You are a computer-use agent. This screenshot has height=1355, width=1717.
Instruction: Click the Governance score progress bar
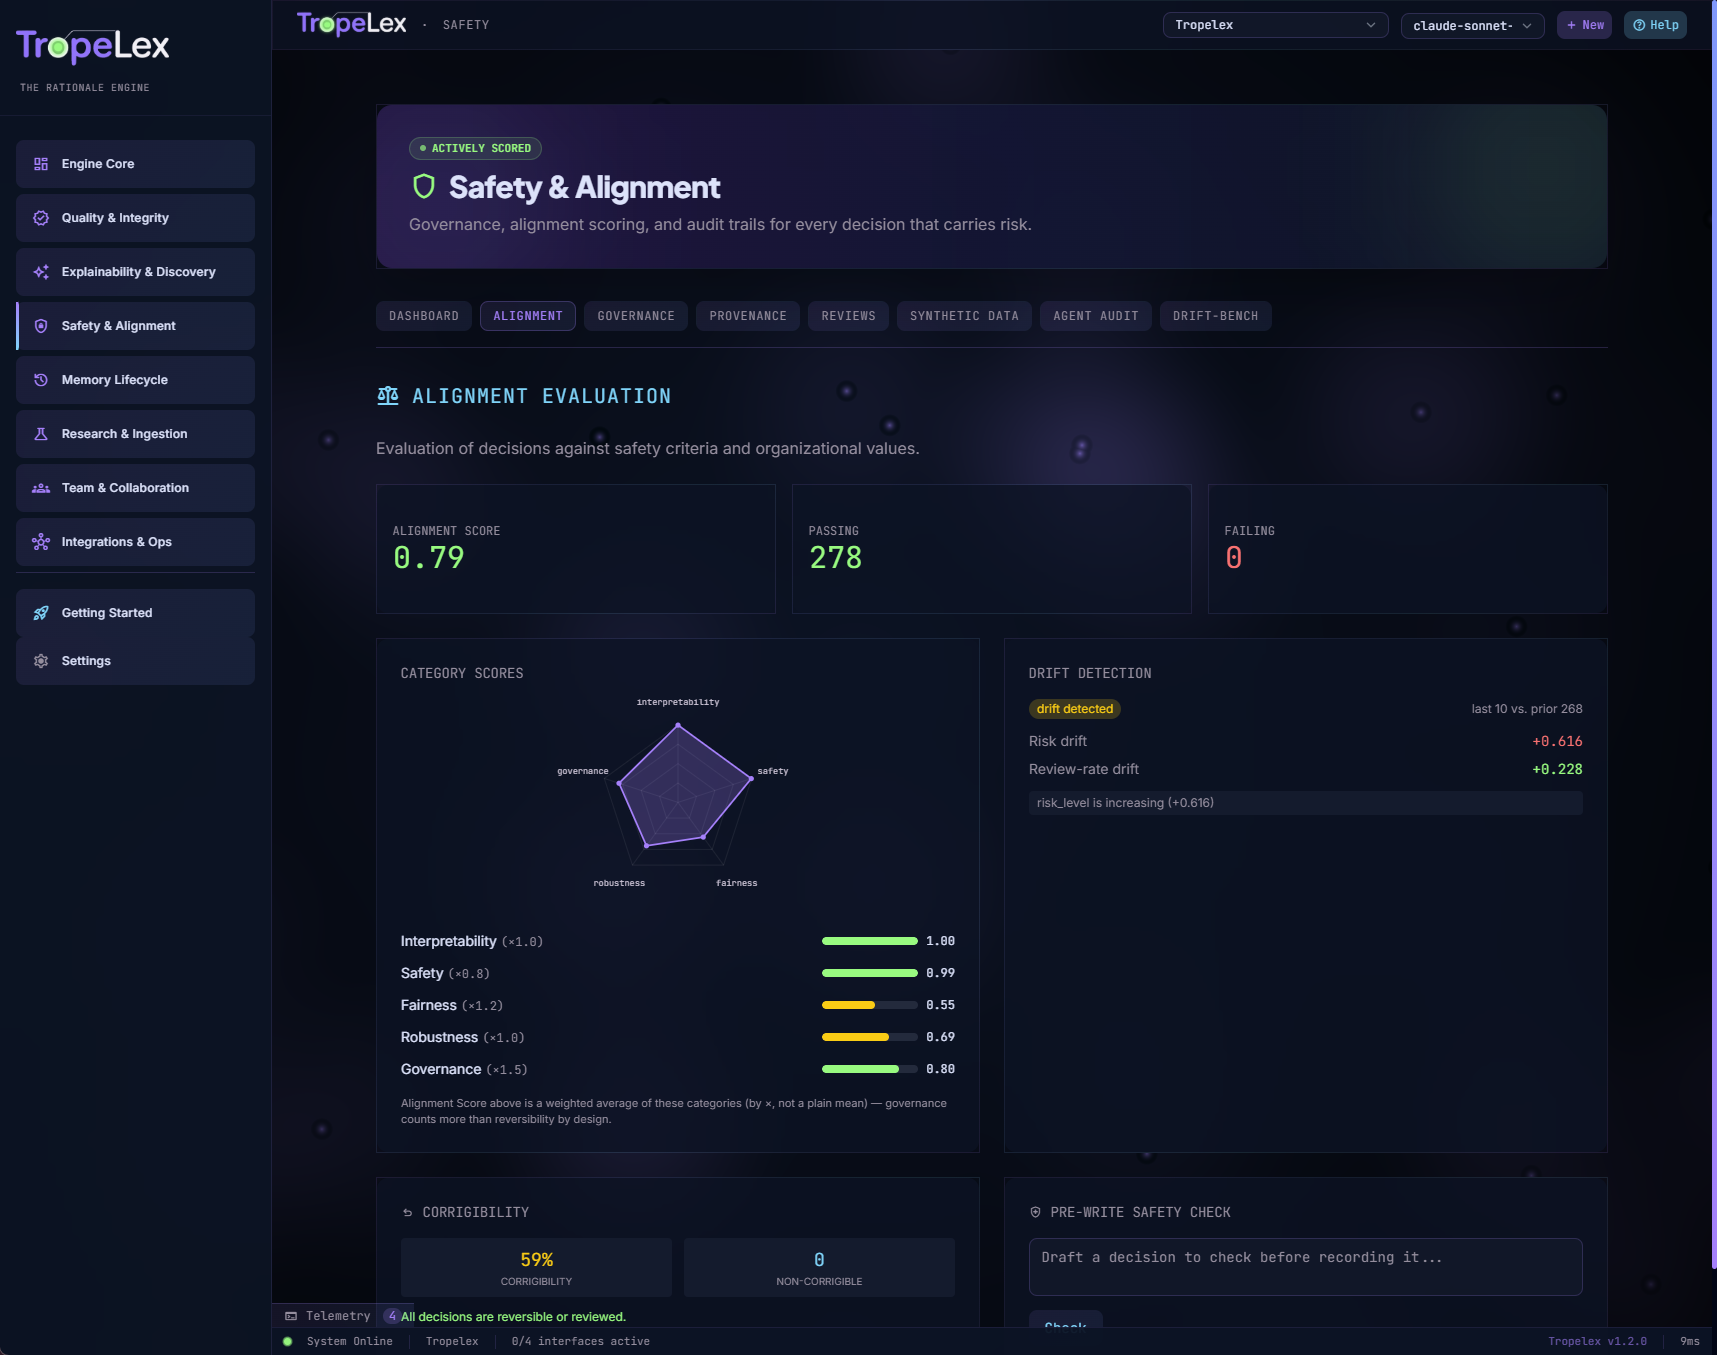870,1069
